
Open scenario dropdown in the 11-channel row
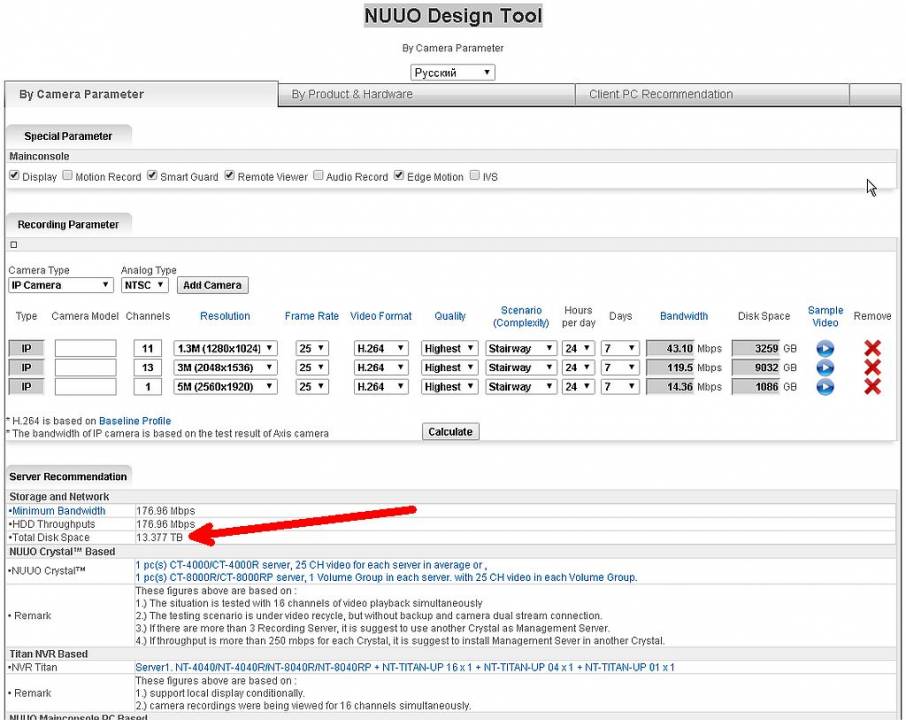pyautogui.click(x=521, y=348)
